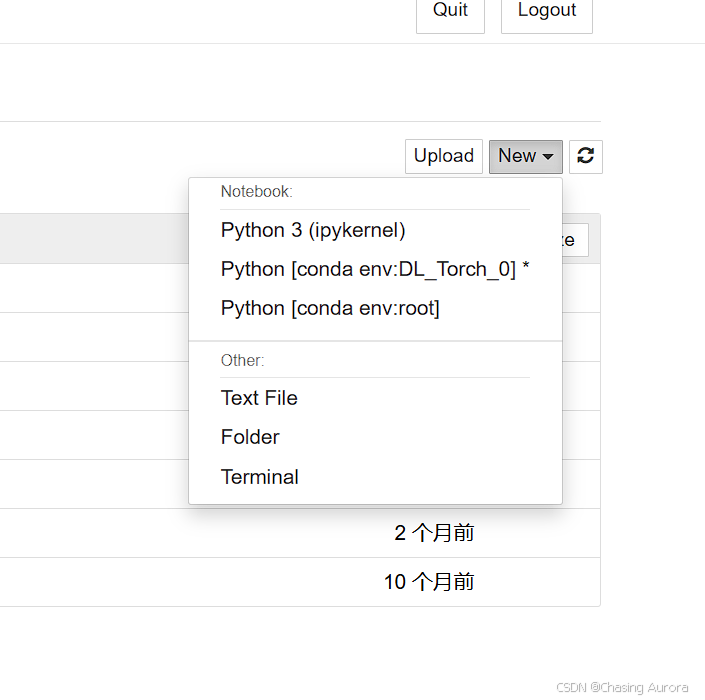This screenshot has width=705, height=700.
Task: Click the gray file list header bar
Action: pos(90,238)
